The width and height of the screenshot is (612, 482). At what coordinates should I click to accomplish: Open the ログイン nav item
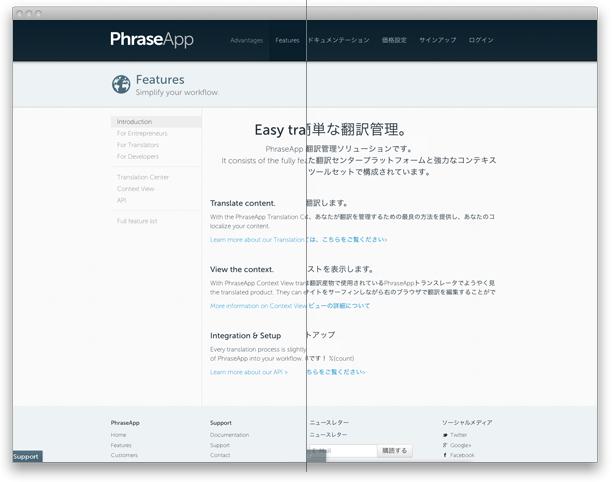tap(481, 40)
